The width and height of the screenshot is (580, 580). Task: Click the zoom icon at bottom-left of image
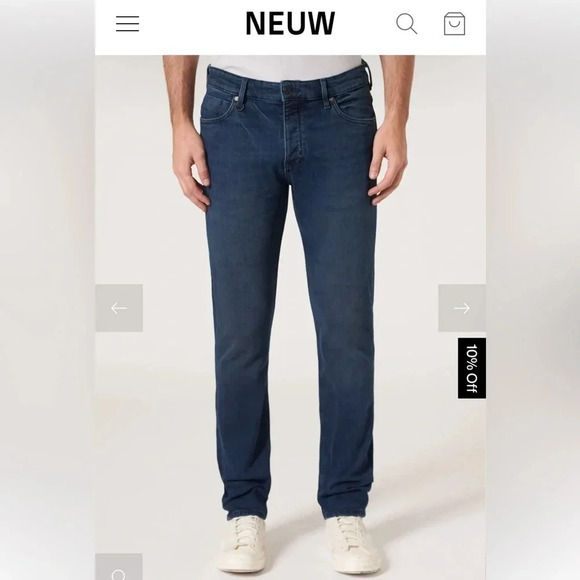119,567
